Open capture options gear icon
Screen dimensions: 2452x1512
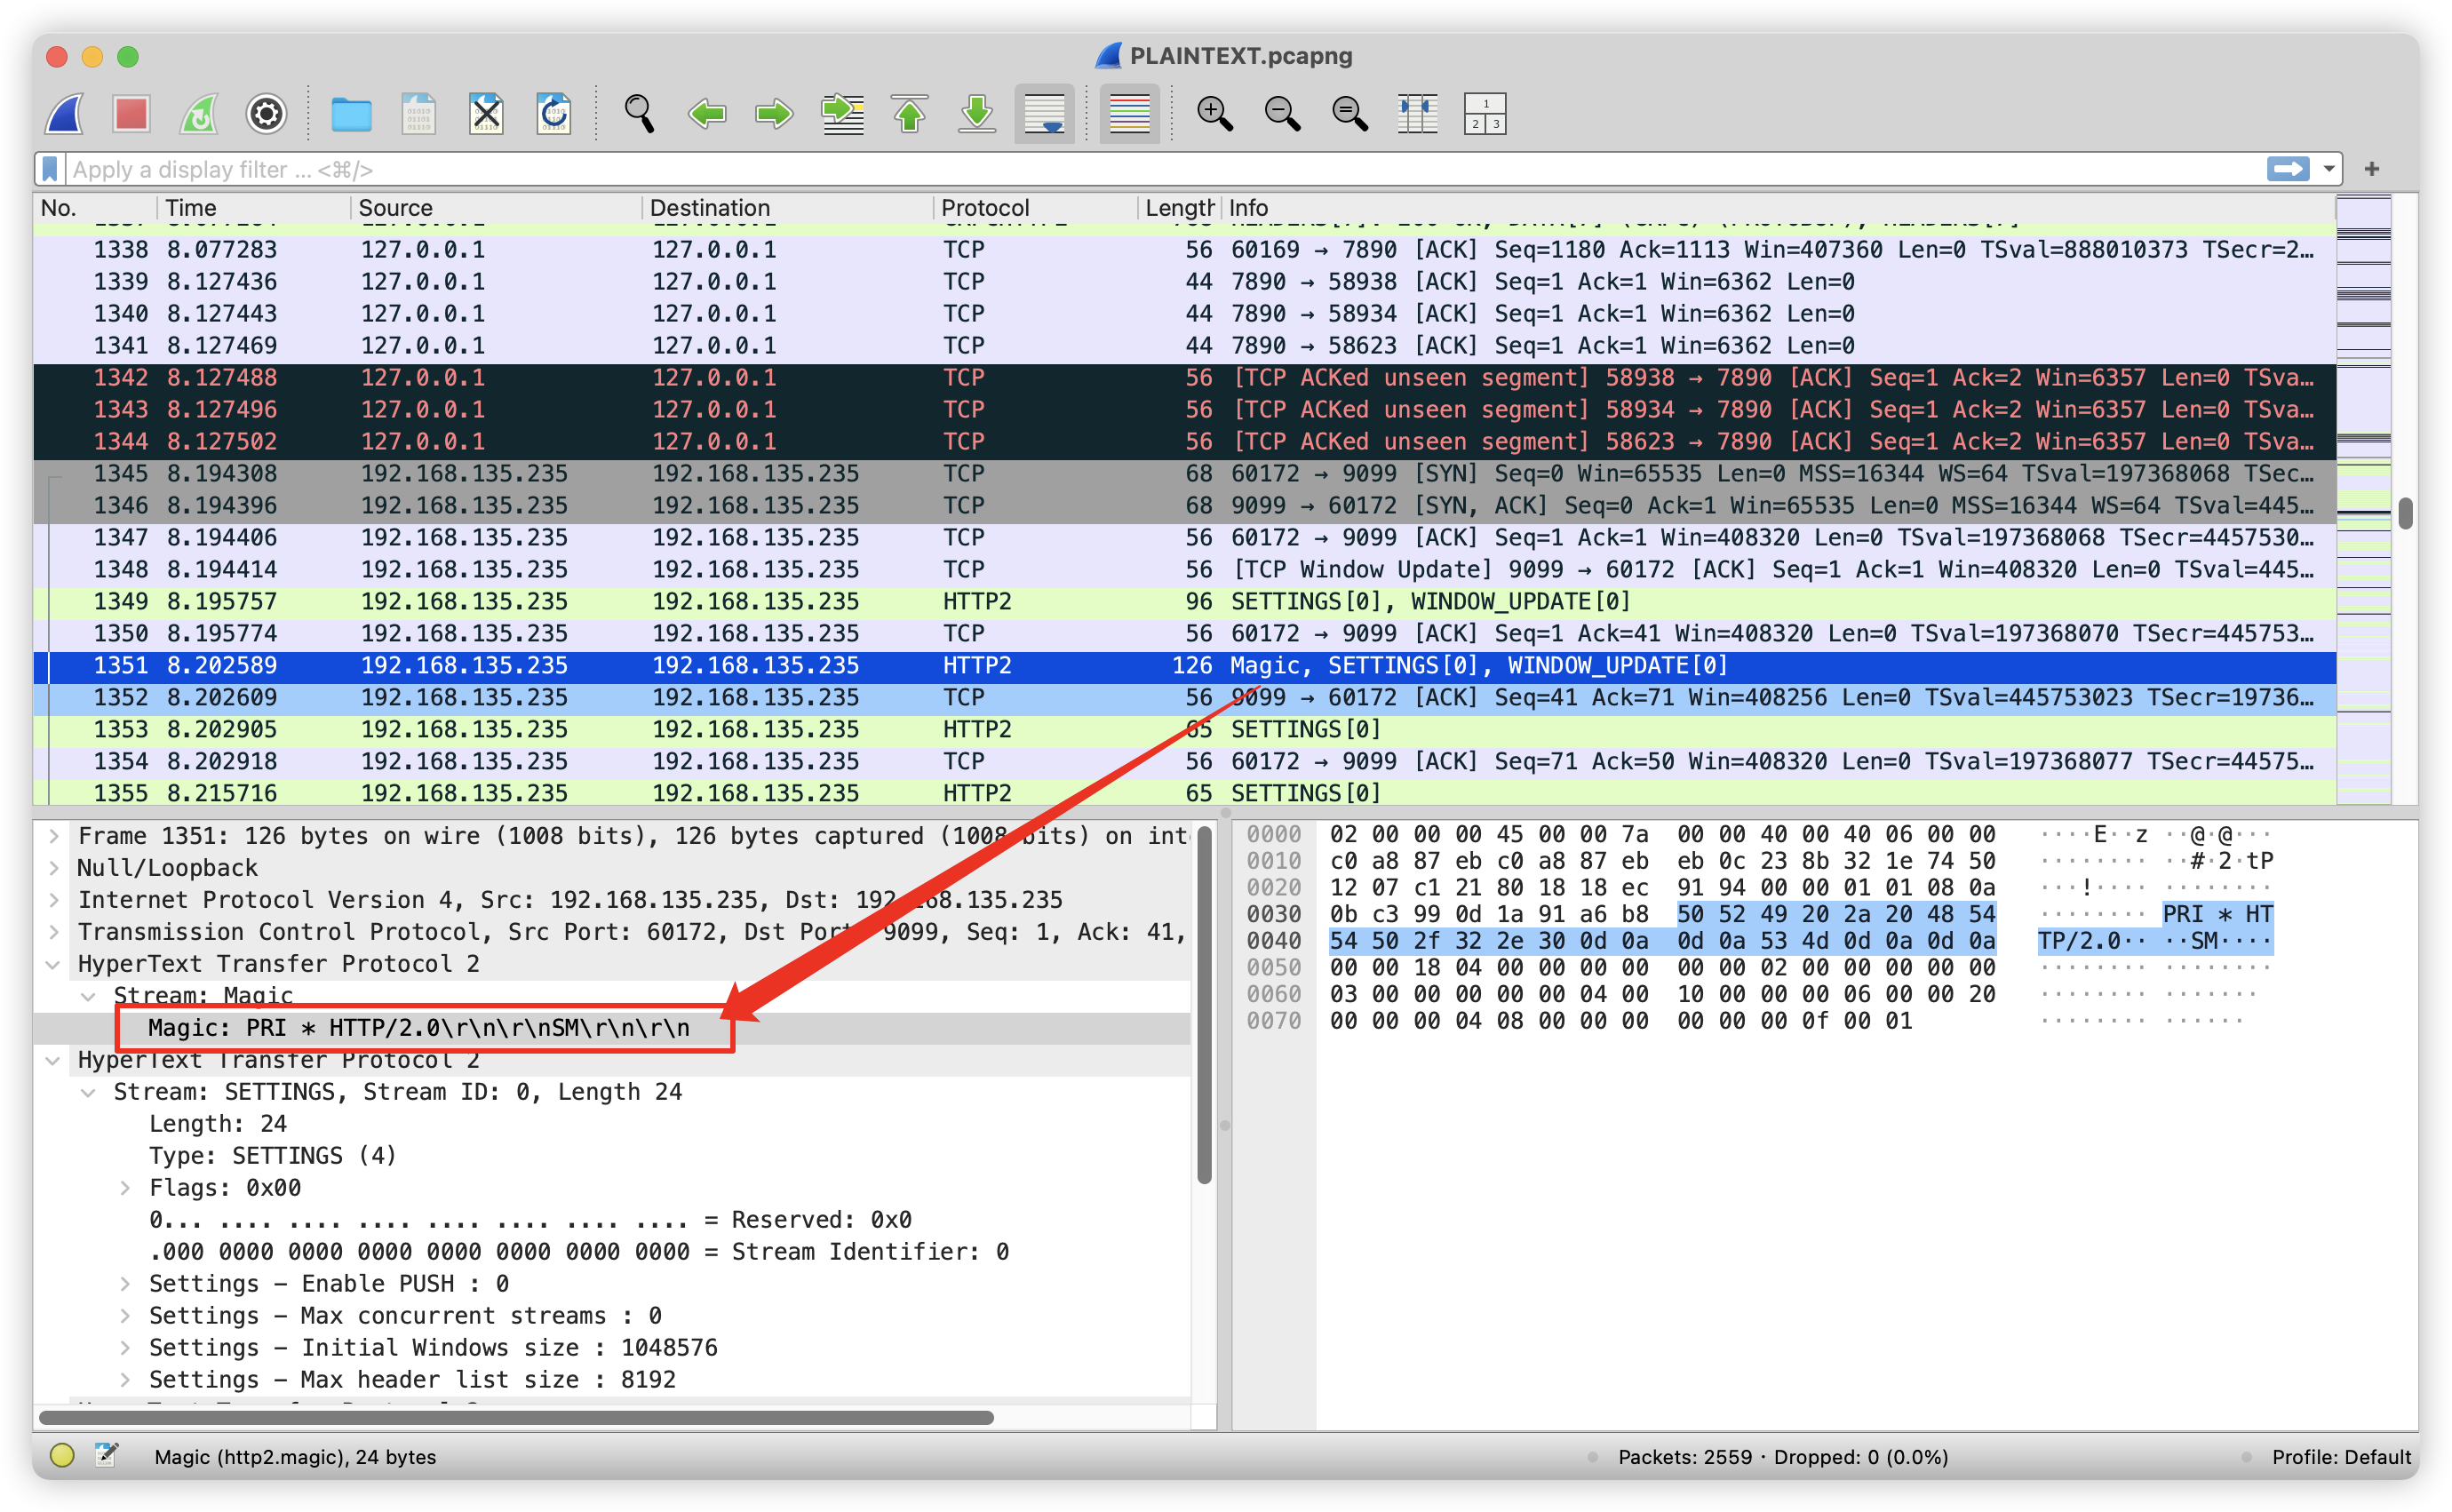(x=266, y=114)
